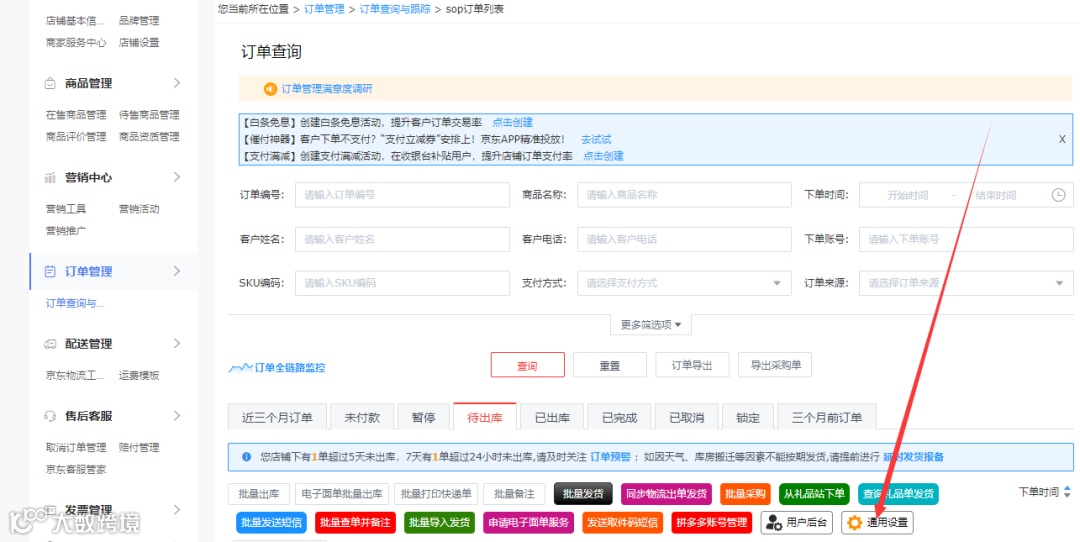Click the speaker icon beside 订单管理满意度调研
This screenshot has height=542, width=1080.
pos(270,89)
